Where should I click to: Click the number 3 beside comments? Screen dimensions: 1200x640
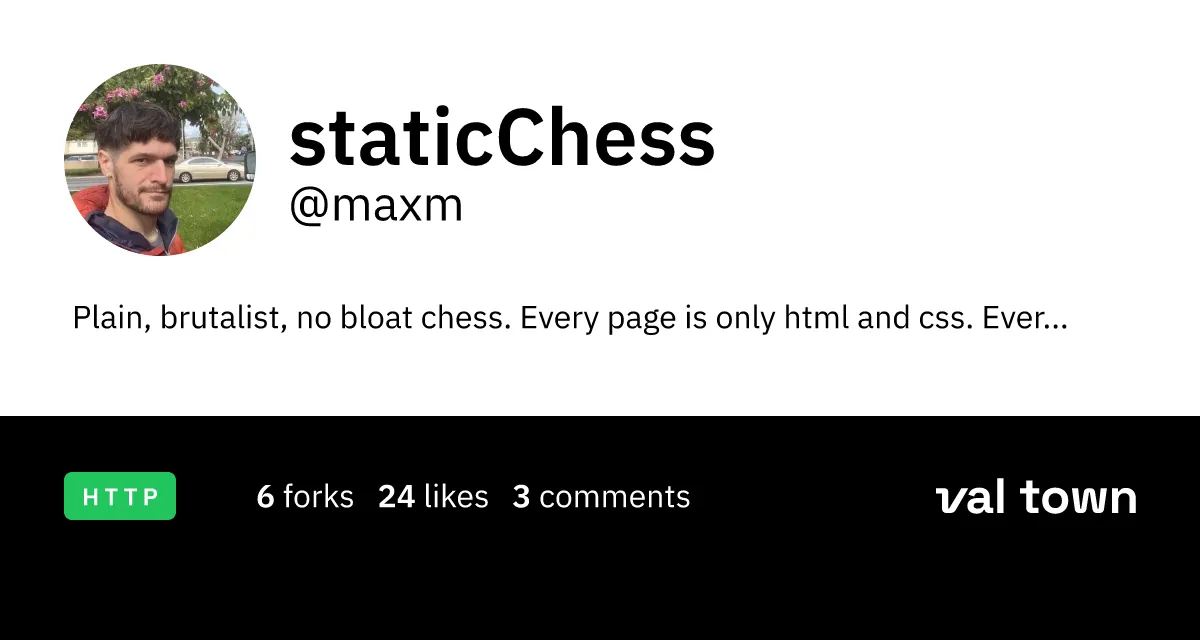(x=521, y=497)
